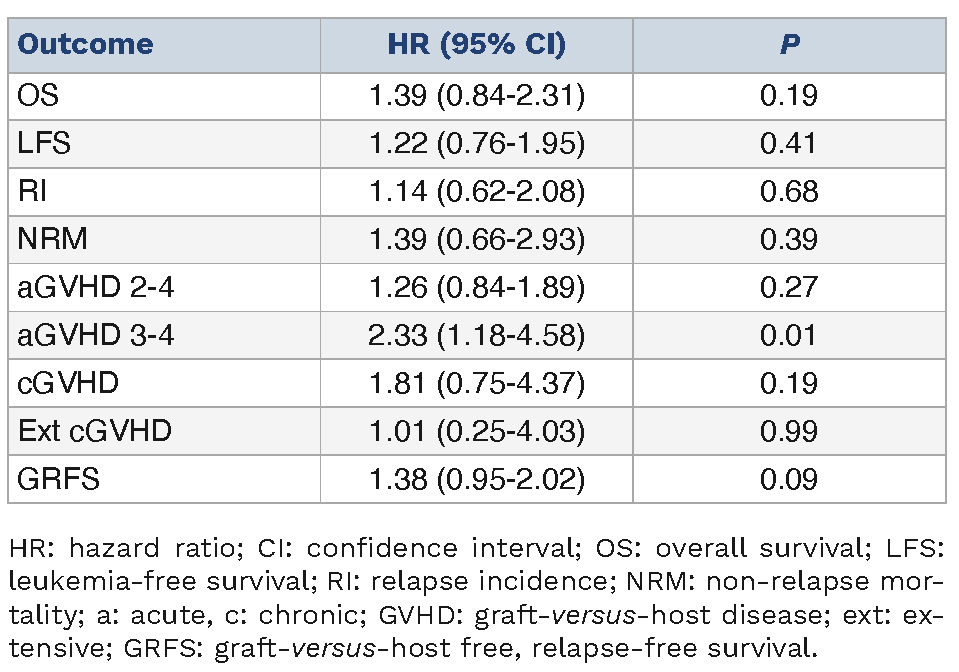Click hazard ratio 2.33 (1.18-4.58)
Screen dimensions: 959x672
tap(476, 336)
